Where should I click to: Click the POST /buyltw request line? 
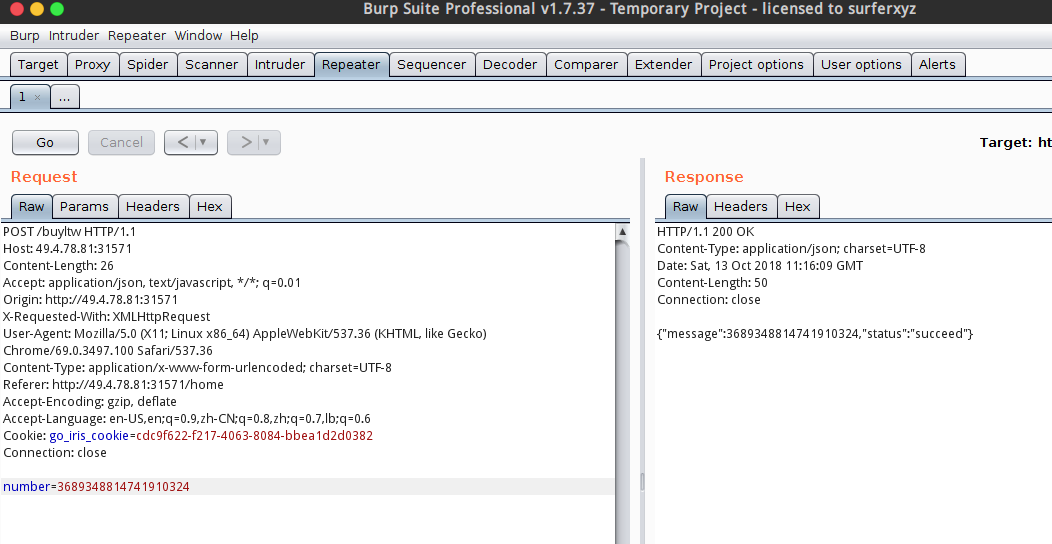[x=69, y=231]
